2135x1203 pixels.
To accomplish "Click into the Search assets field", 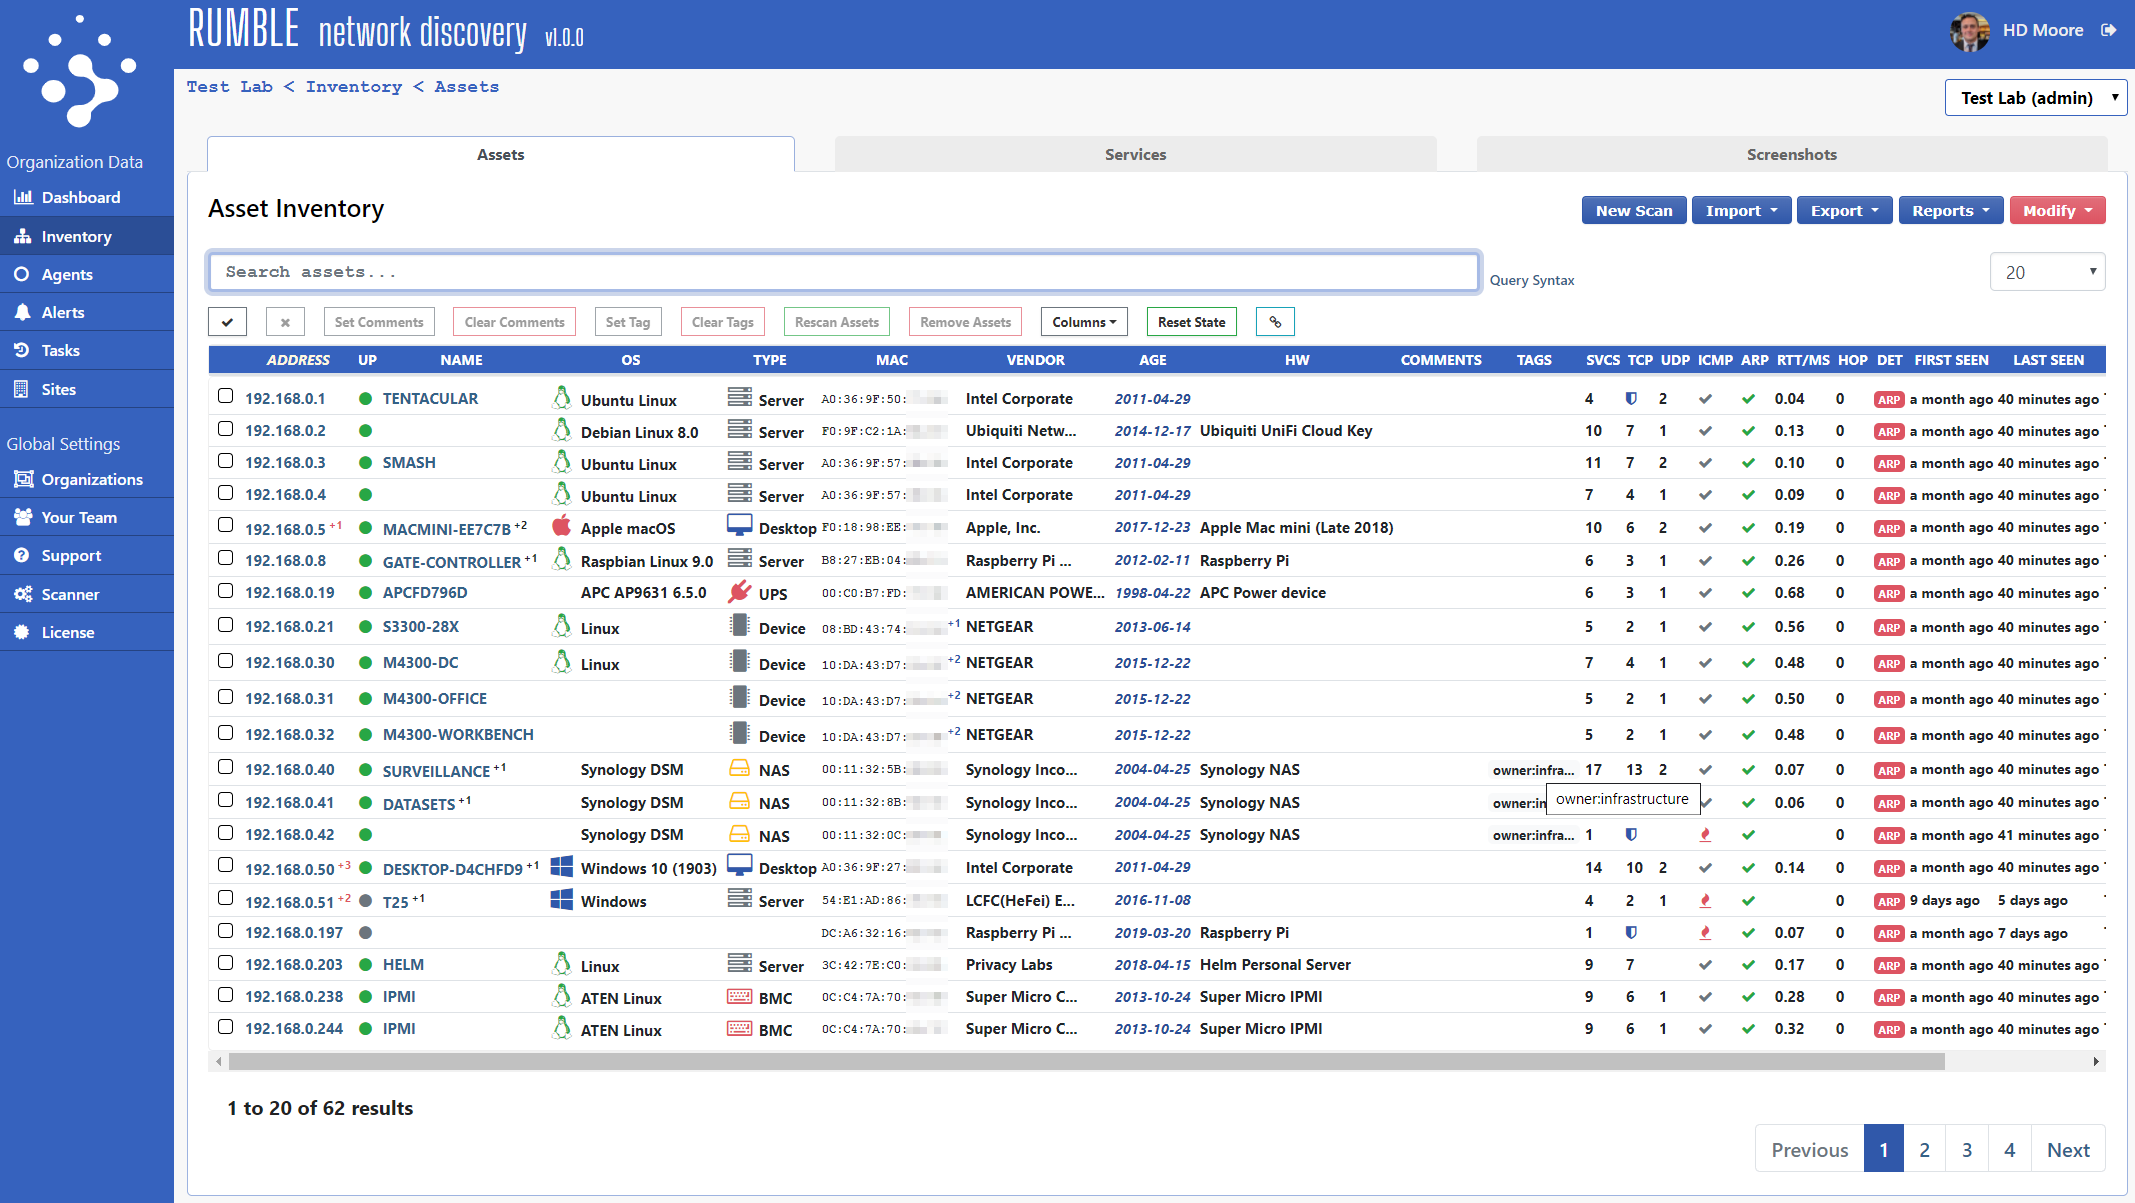I will click(x=843, y=272).
